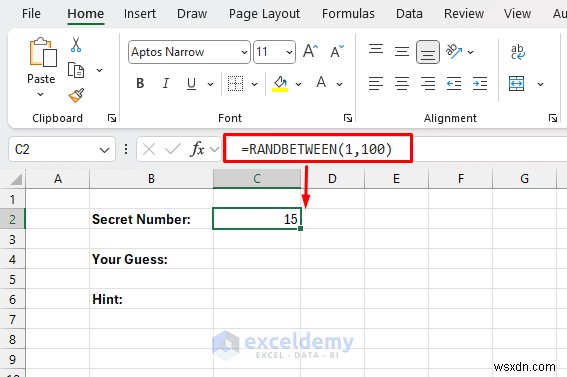Open Font settings dialog launcher
This screenshot has height=377, width=567.
coord(348,118)
